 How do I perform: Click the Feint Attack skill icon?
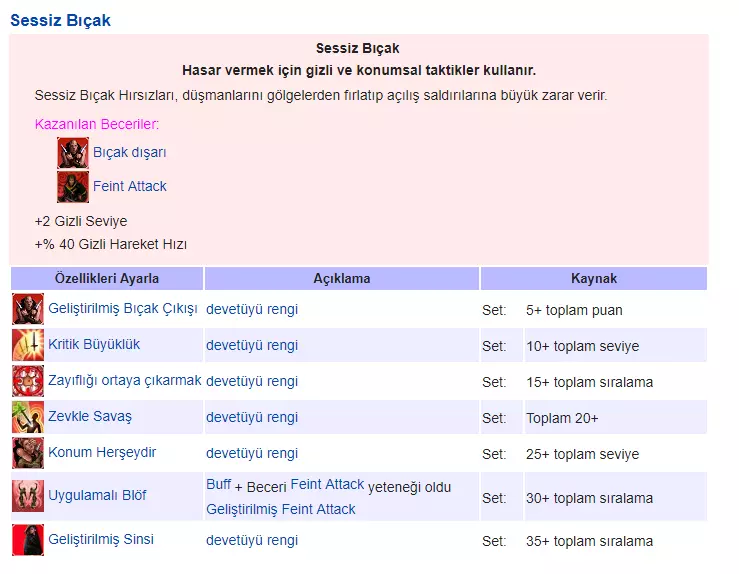[73, 187]
